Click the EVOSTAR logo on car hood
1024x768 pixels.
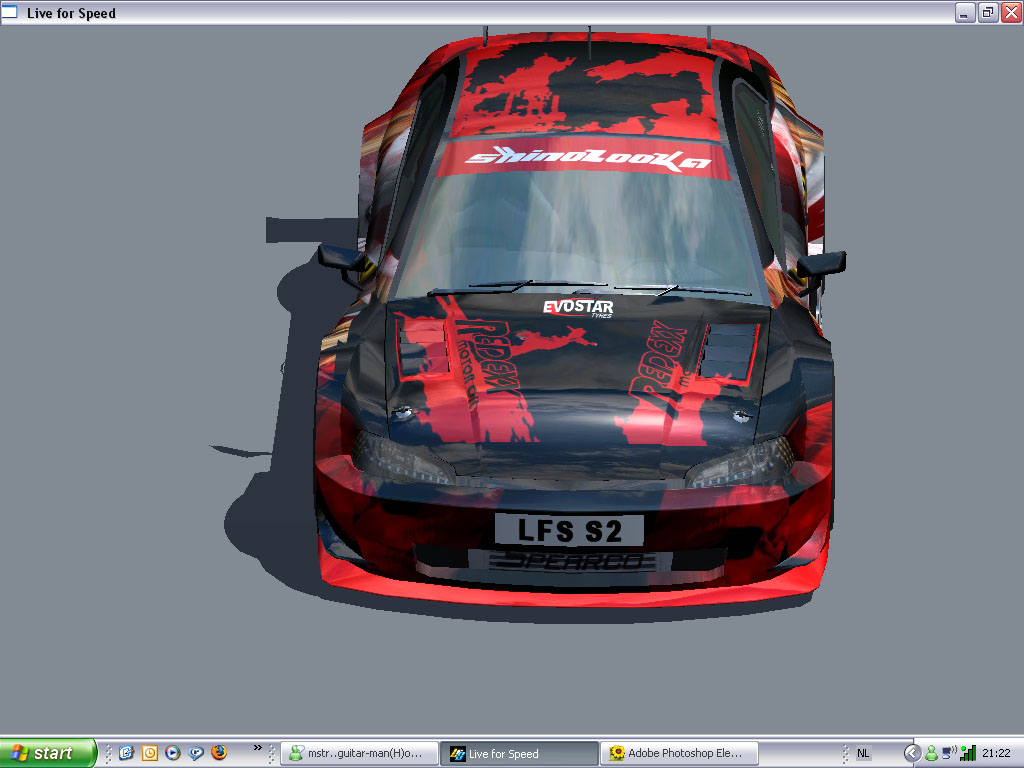578,308
